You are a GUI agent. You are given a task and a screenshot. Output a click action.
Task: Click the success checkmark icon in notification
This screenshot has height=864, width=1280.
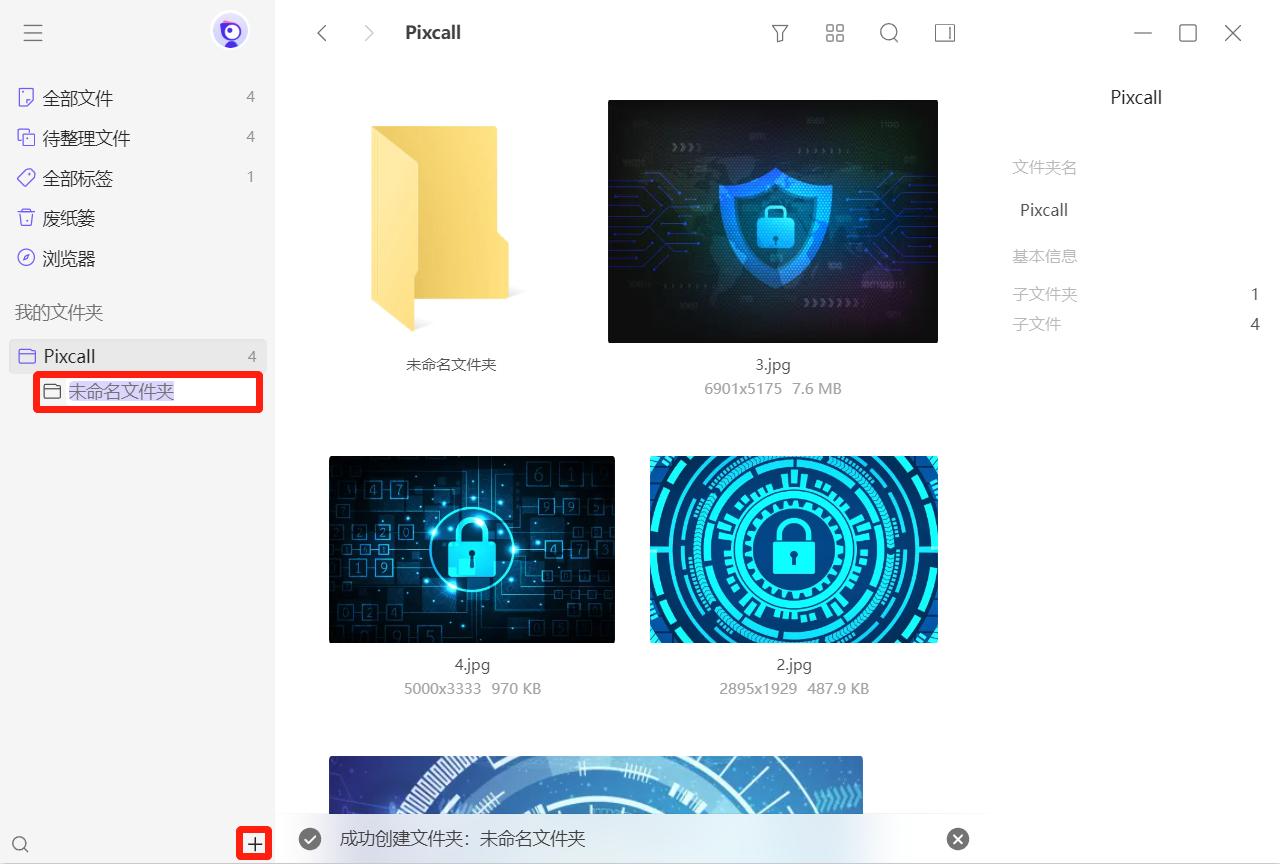(x=310, y=839)
